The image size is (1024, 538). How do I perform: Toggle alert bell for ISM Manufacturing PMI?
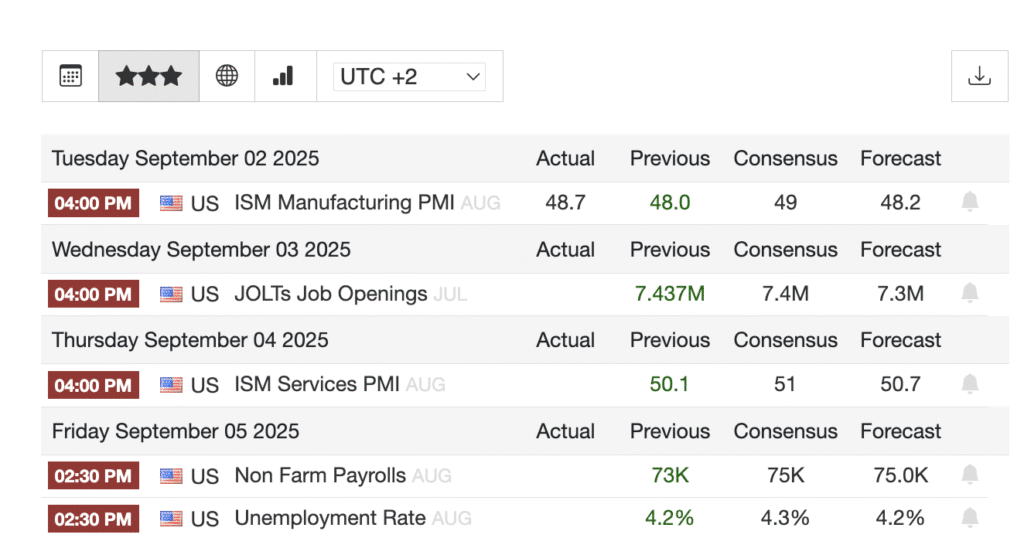[969, 203]
